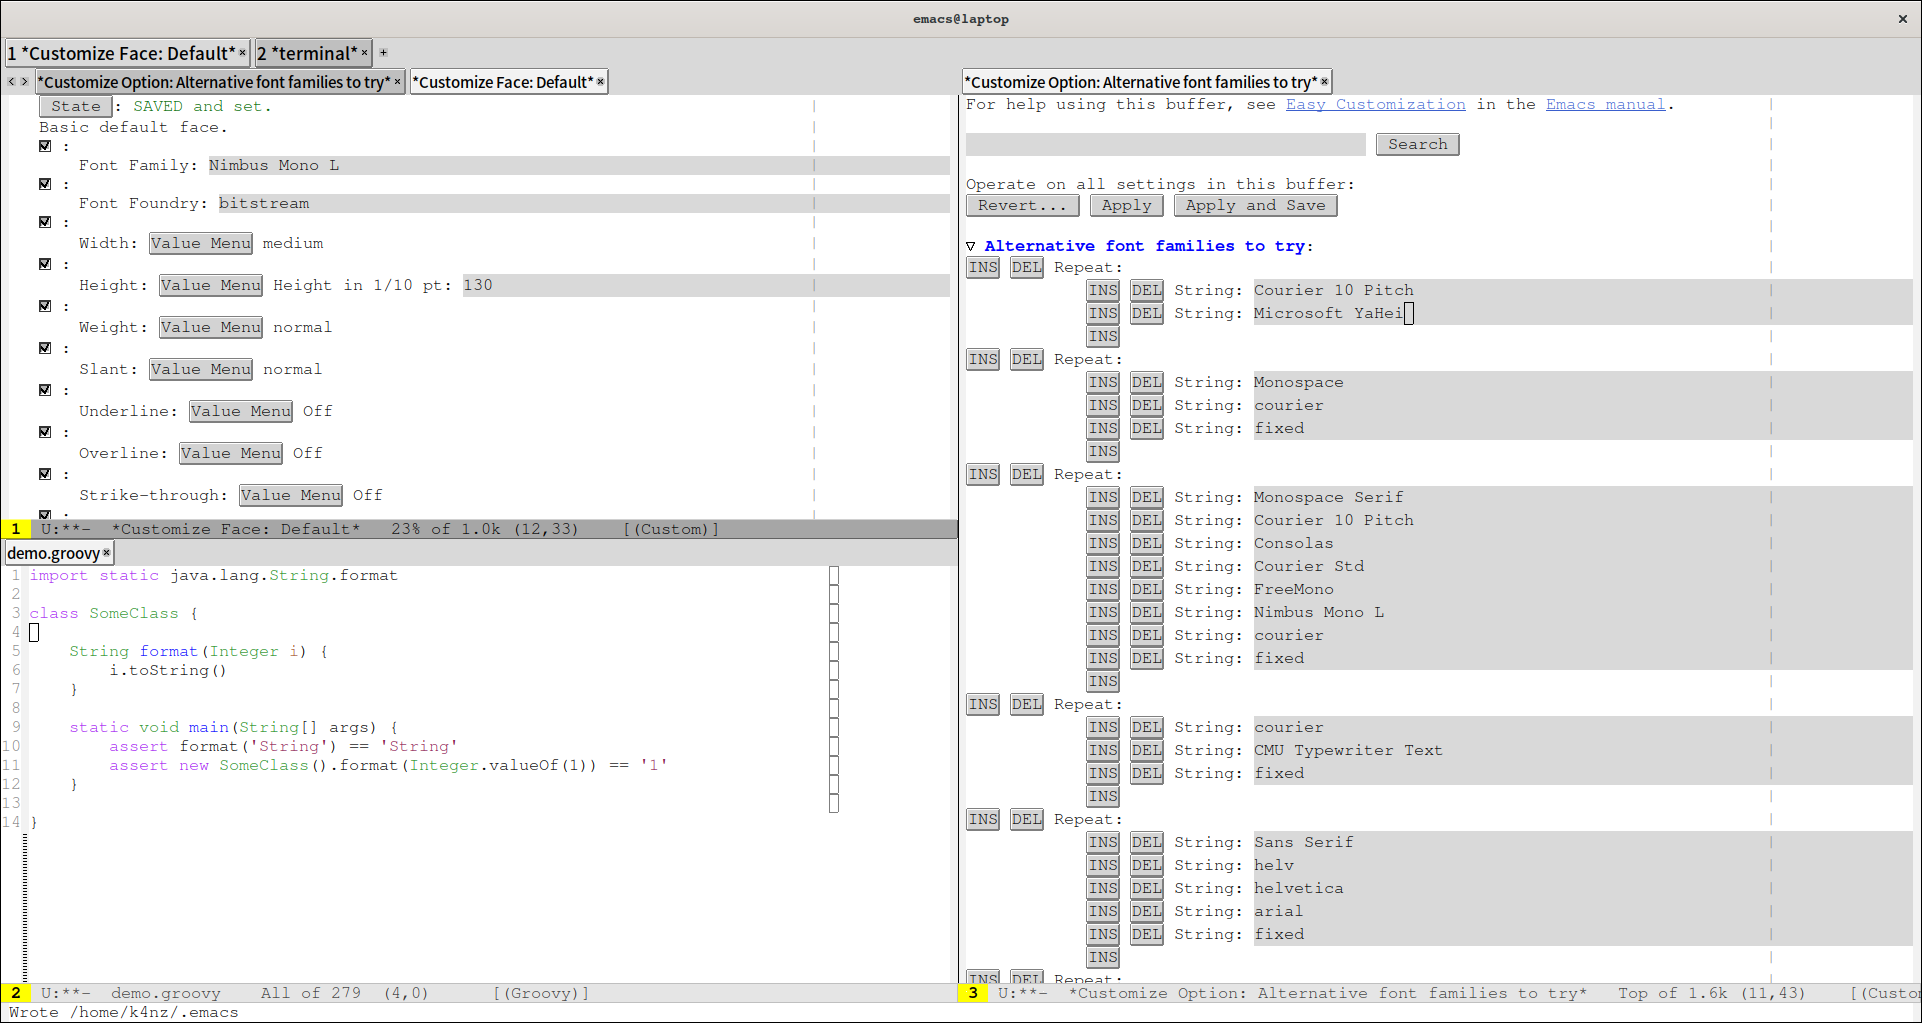Close the emacs@laptop window

[x=1902, y=19]
